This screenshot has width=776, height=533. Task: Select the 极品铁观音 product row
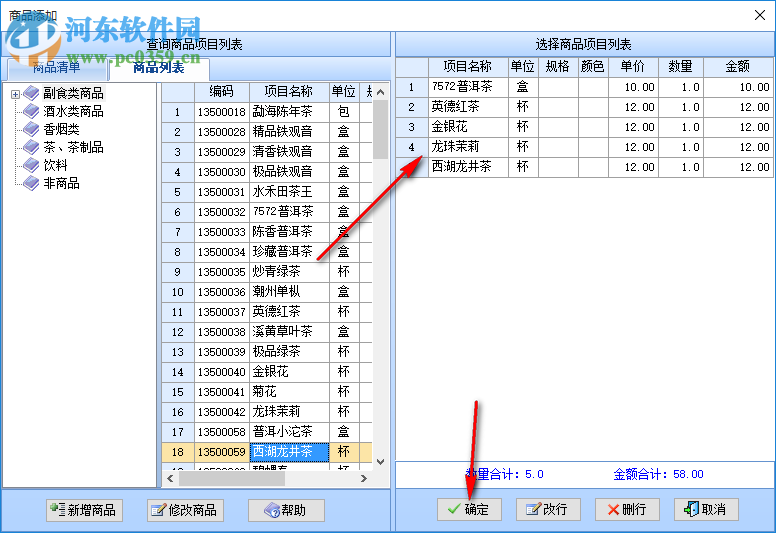tap(267, 172)
